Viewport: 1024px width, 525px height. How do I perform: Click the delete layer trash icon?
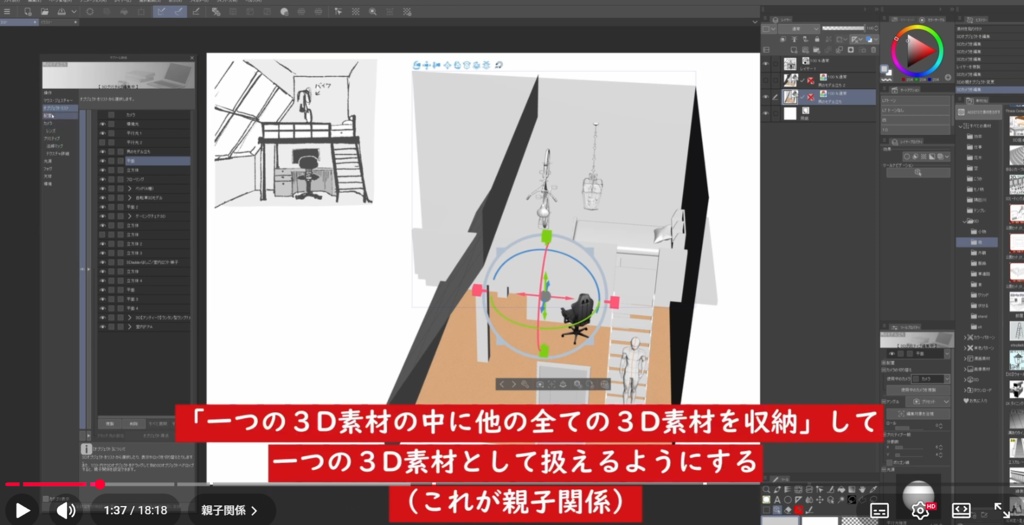tap(874, 50)
